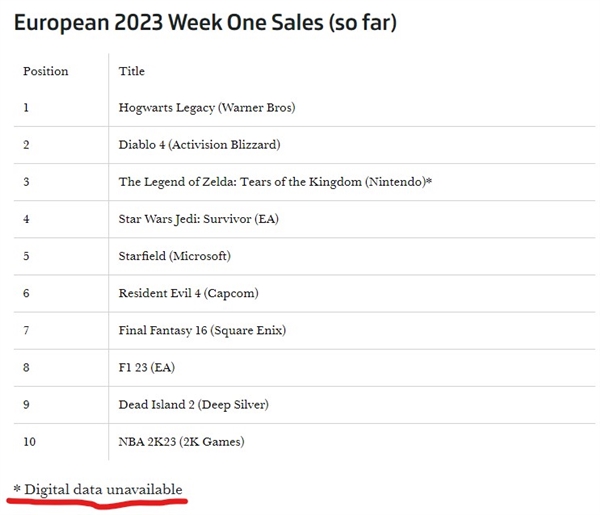Click the Position column header
This screenshot has width=600, height=515.
(45, 71)
